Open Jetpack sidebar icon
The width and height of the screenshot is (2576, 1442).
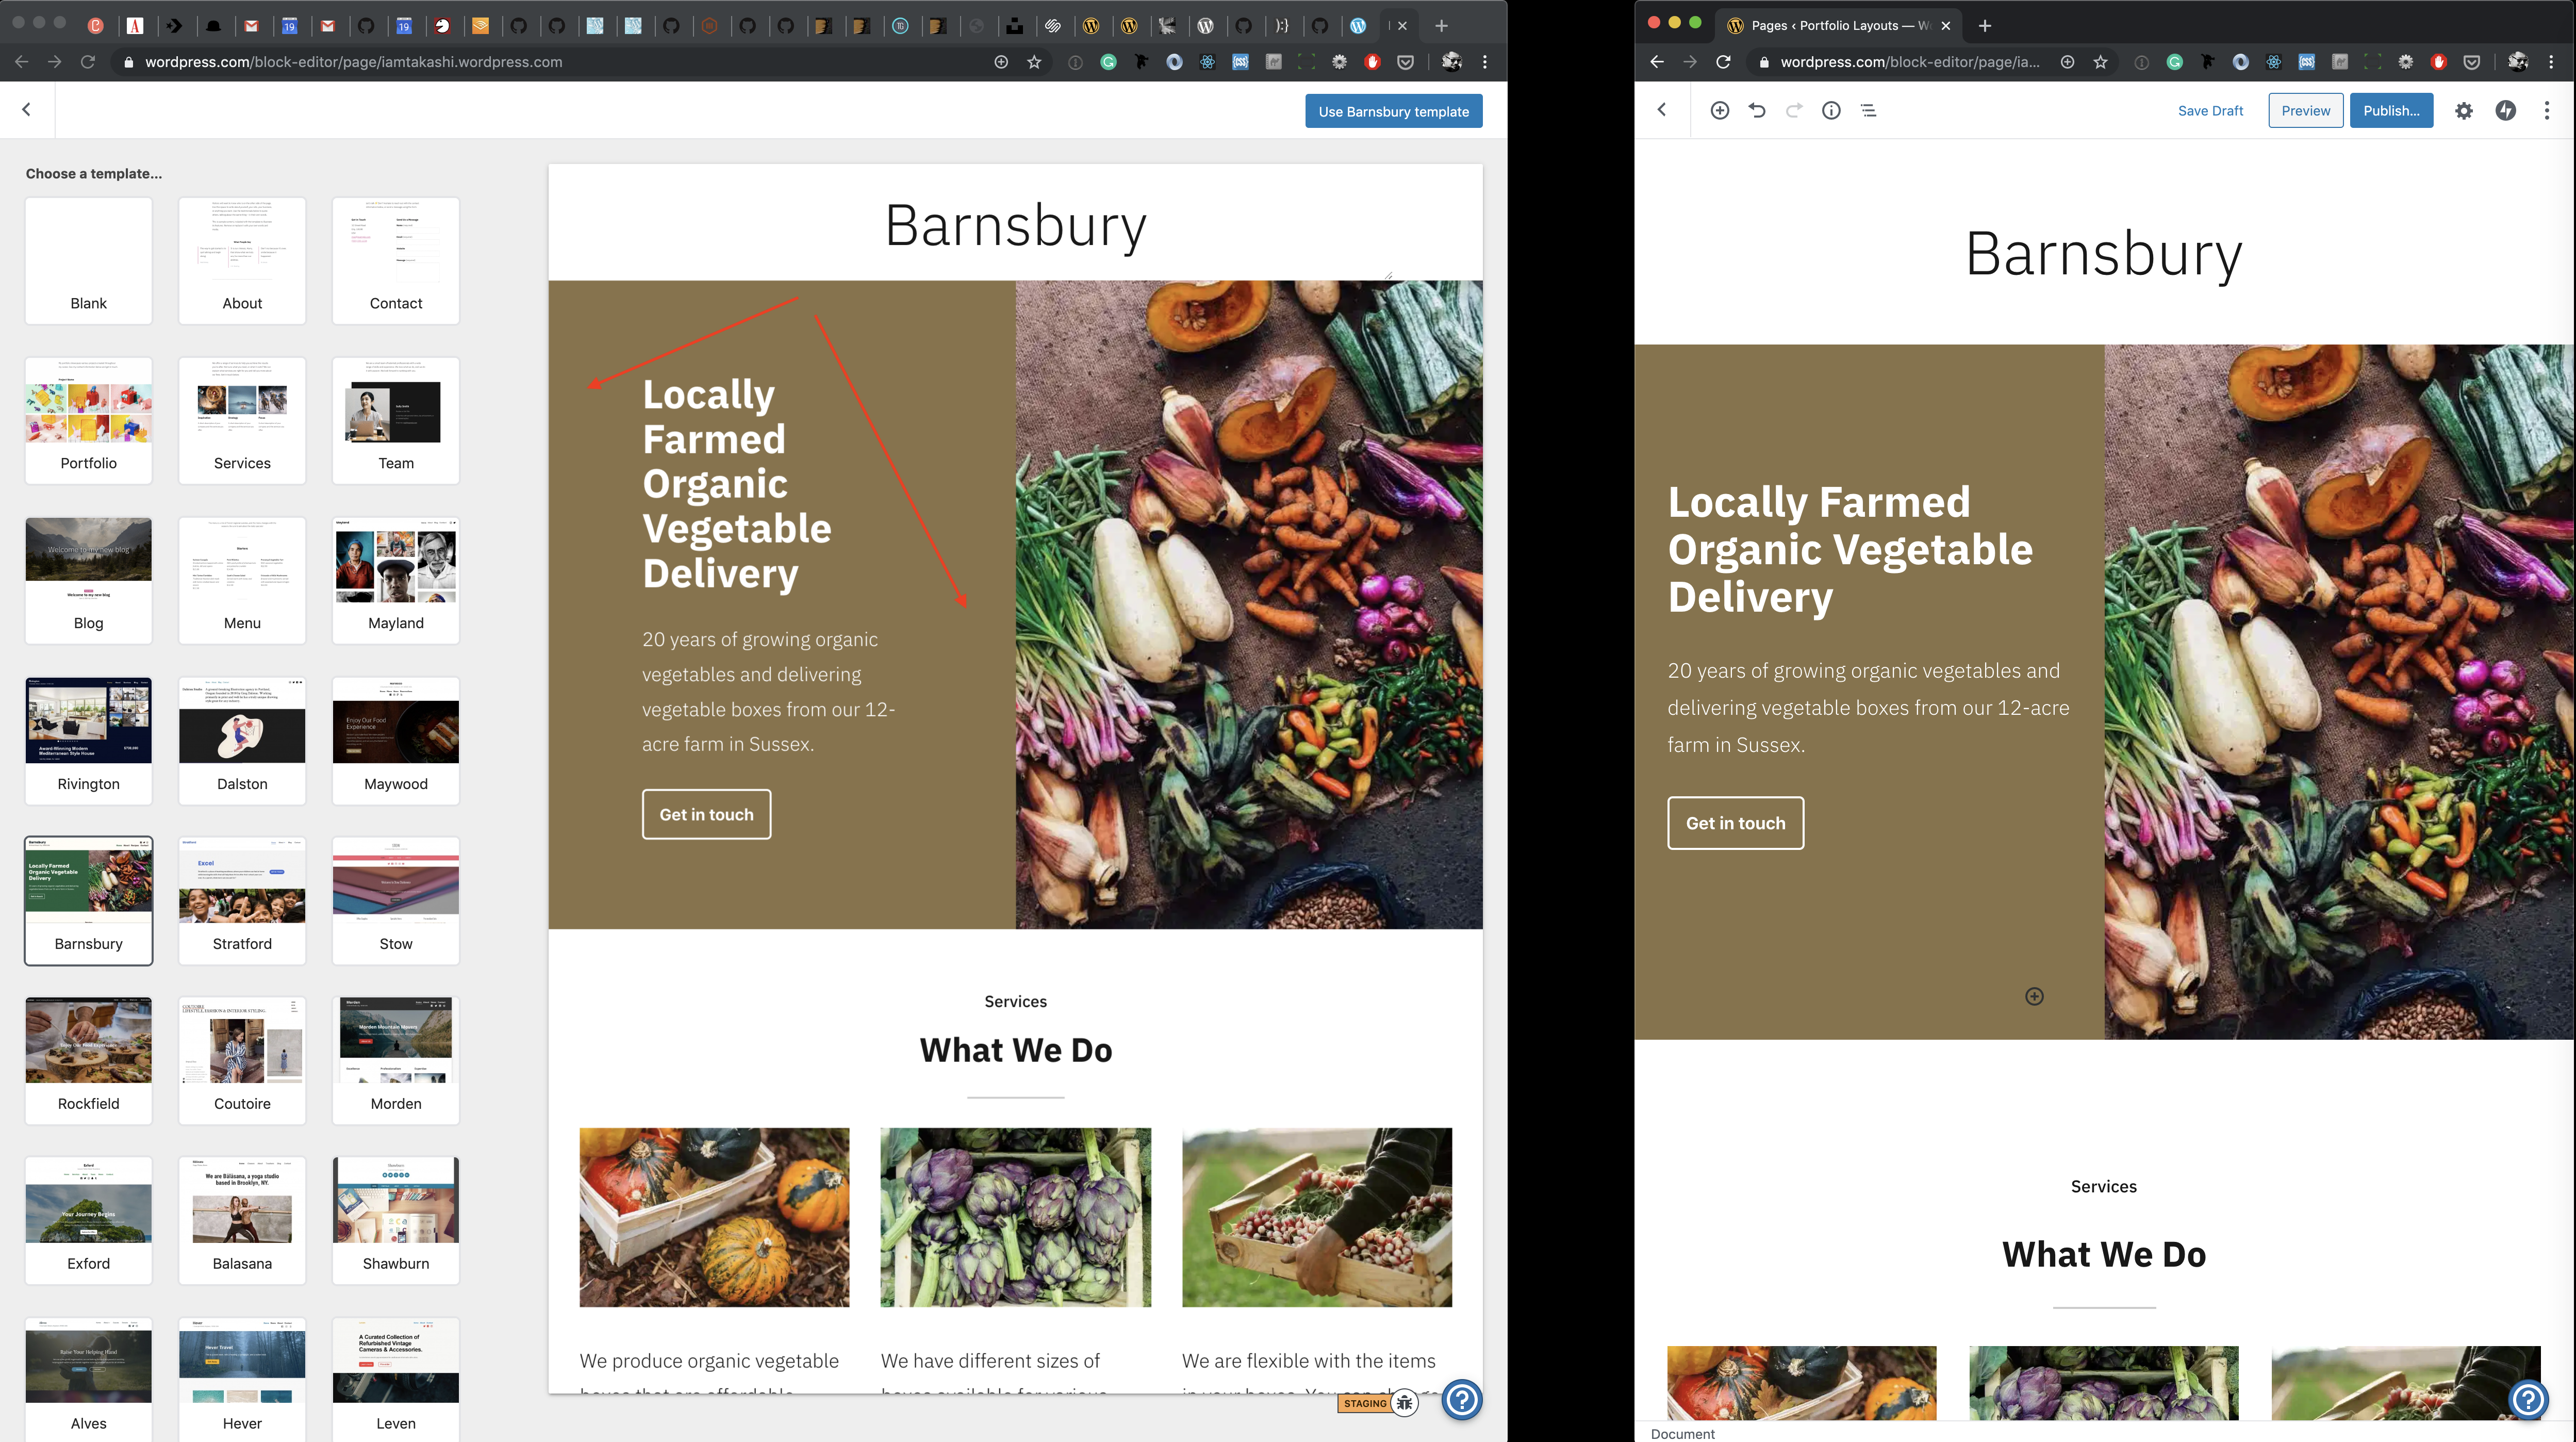tap(2505, 111)
